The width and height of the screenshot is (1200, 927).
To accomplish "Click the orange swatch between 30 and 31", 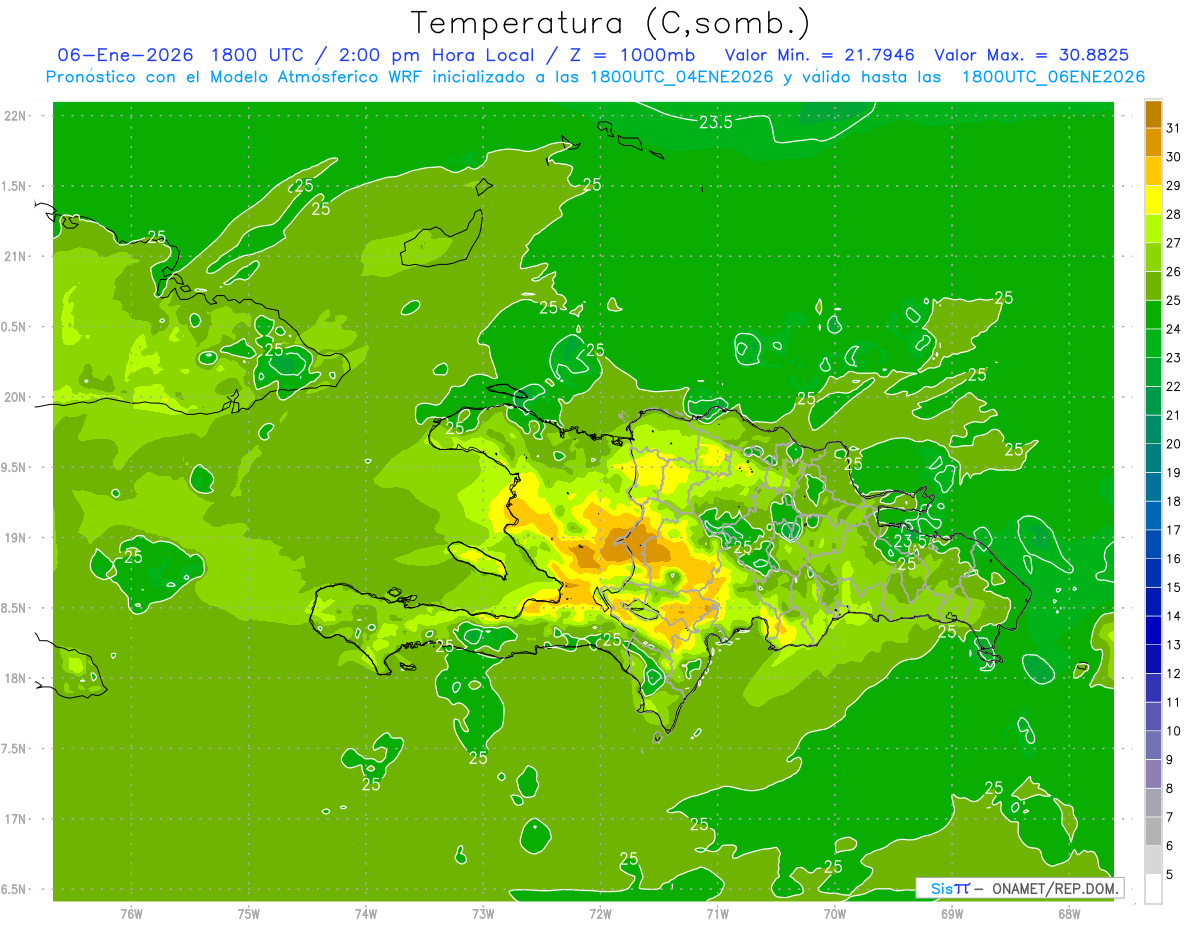I will point(1153,143).
